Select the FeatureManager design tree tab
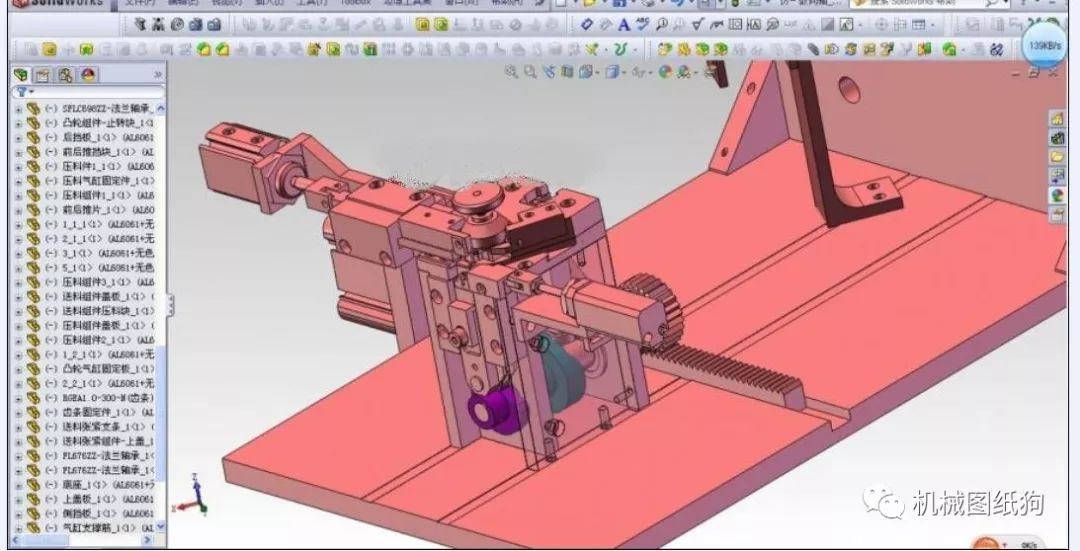This screenshot has height=551, width=1080. tap(21, 74)
